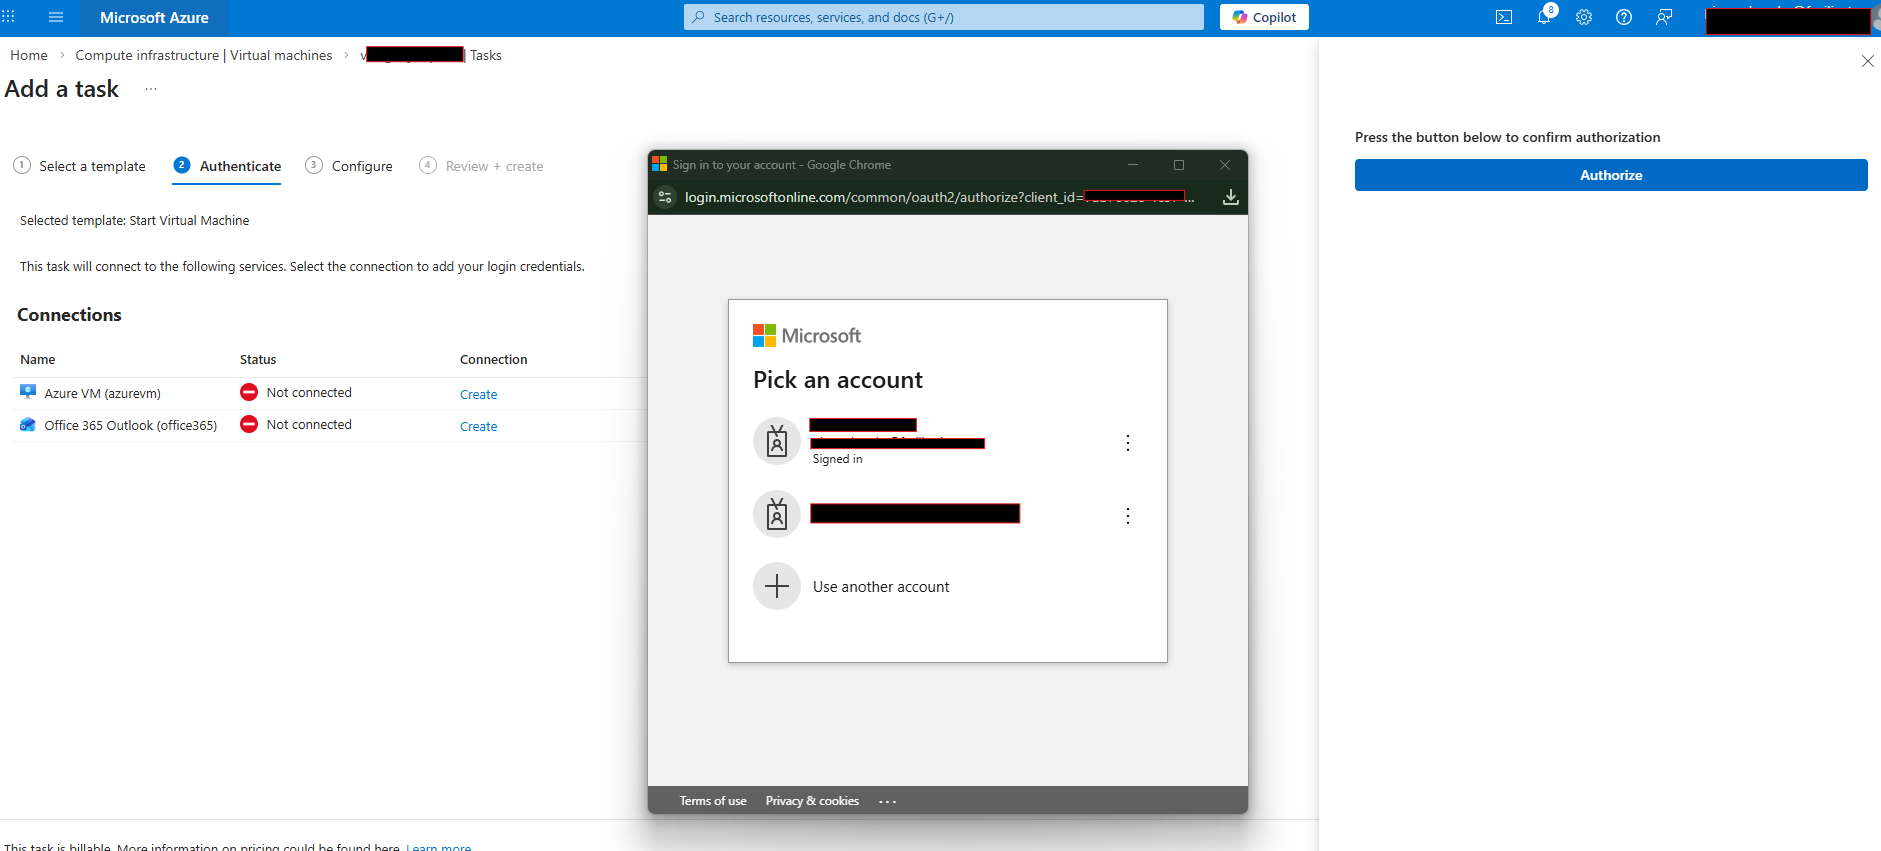Open the footer ellipsis in sign-in popup
This screenshot has height=851, width=1881.
pos(888,801)
